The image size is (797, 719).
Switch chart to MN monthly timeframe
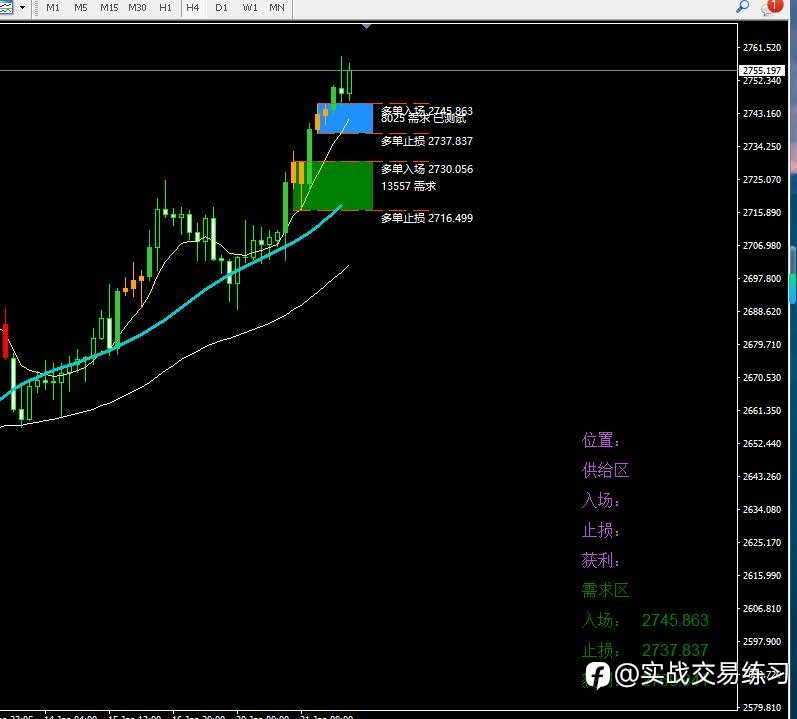[277, 8]
